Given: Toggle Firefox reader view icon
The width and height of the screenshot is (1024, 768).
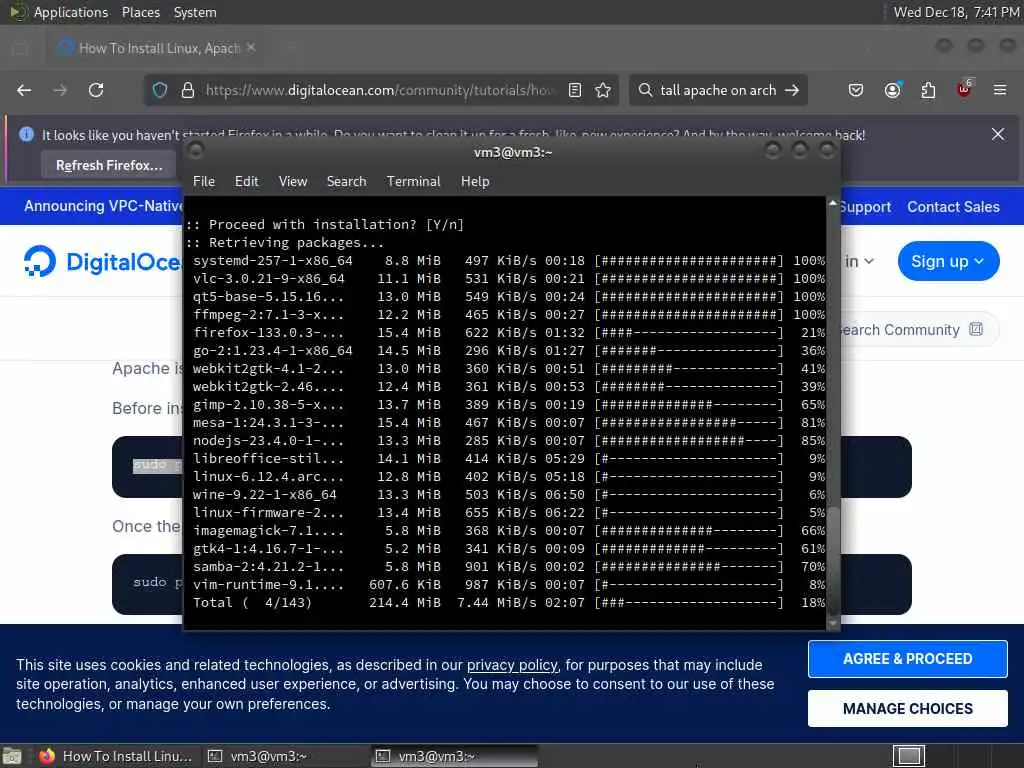Looking at the screenshot, I should (x=575, y=90).
